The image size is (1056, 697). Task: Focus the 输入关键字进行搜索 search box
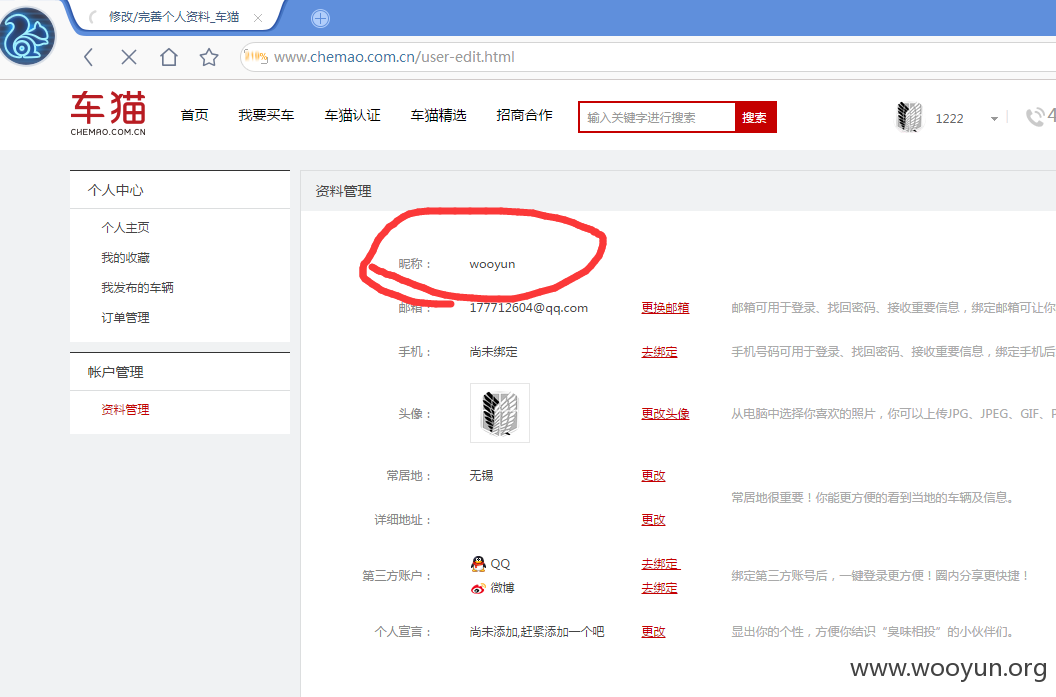pyautogui.click(x=657, y=117)
